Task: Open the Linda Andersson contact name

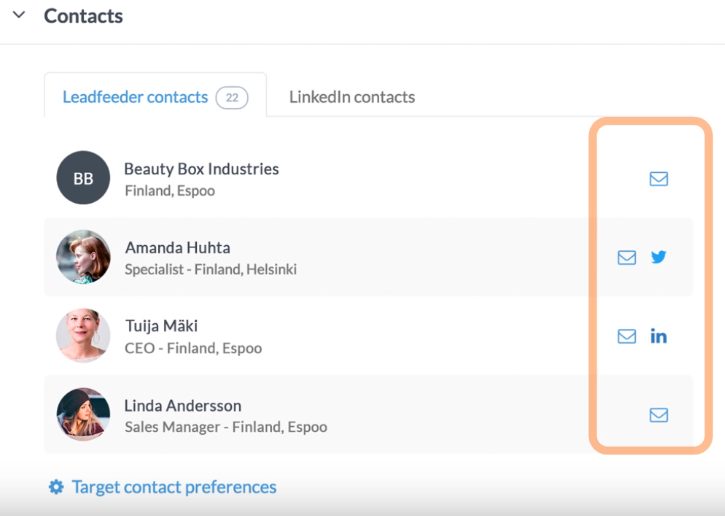Action: pos(182,405)
